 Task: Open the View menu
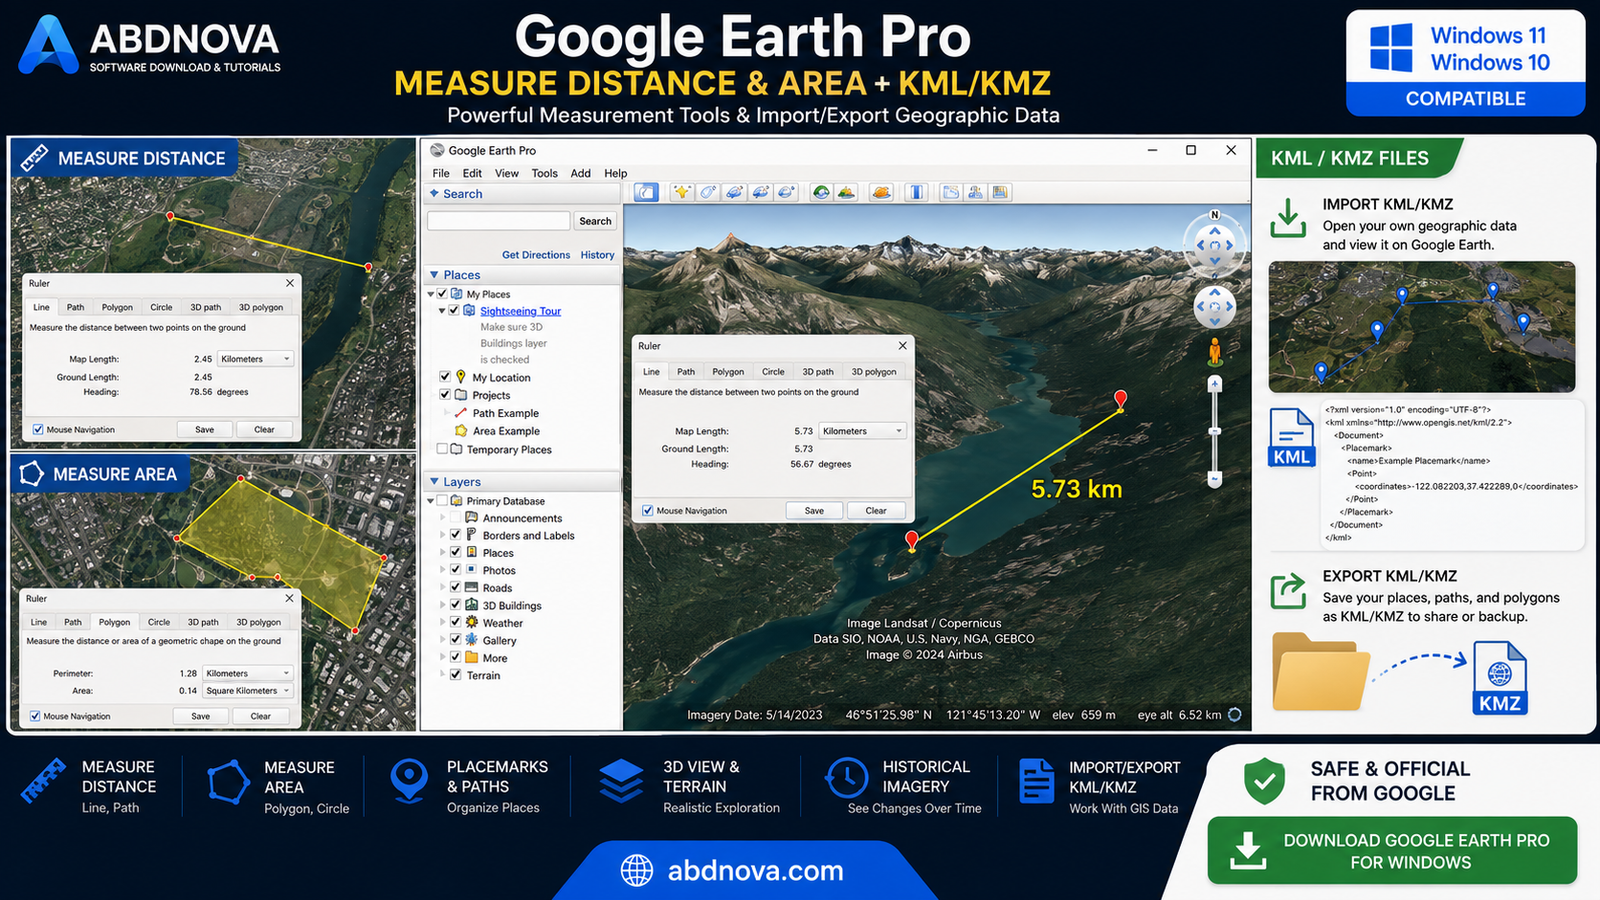tap(507, 173)
